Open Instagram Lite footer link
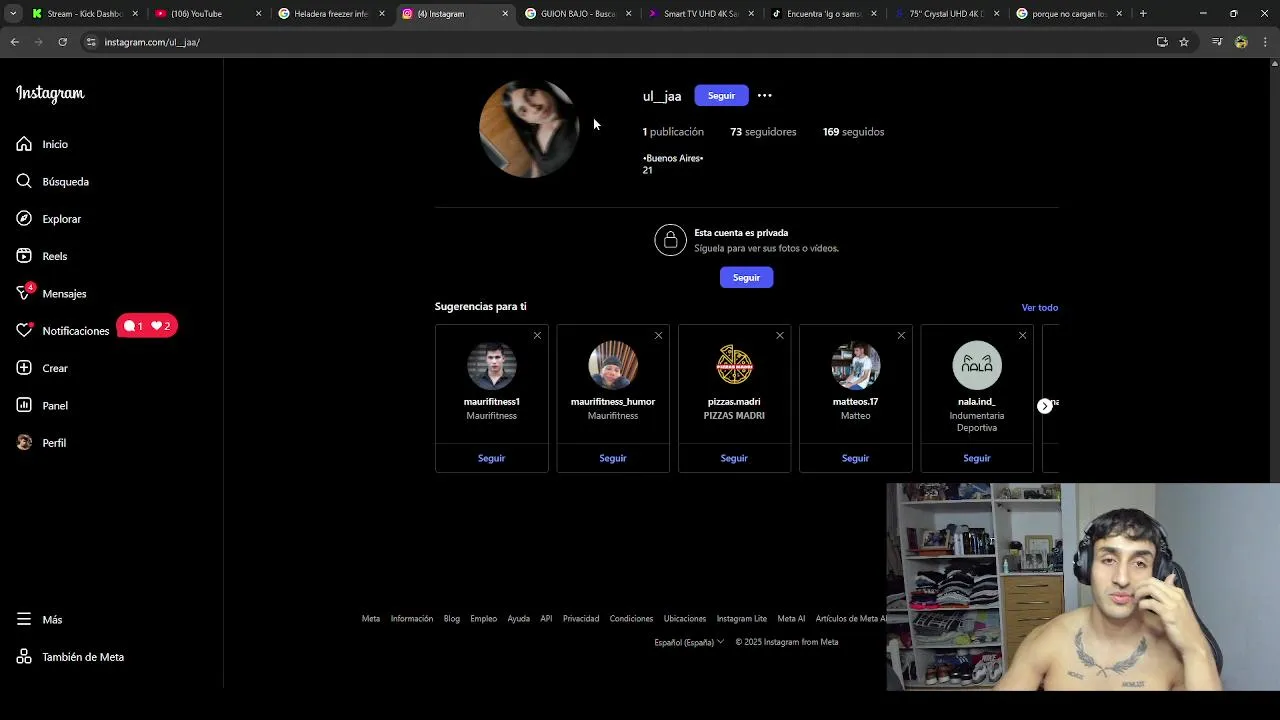This screenshot has width=1280, height=720. click(x=741, y=619)
